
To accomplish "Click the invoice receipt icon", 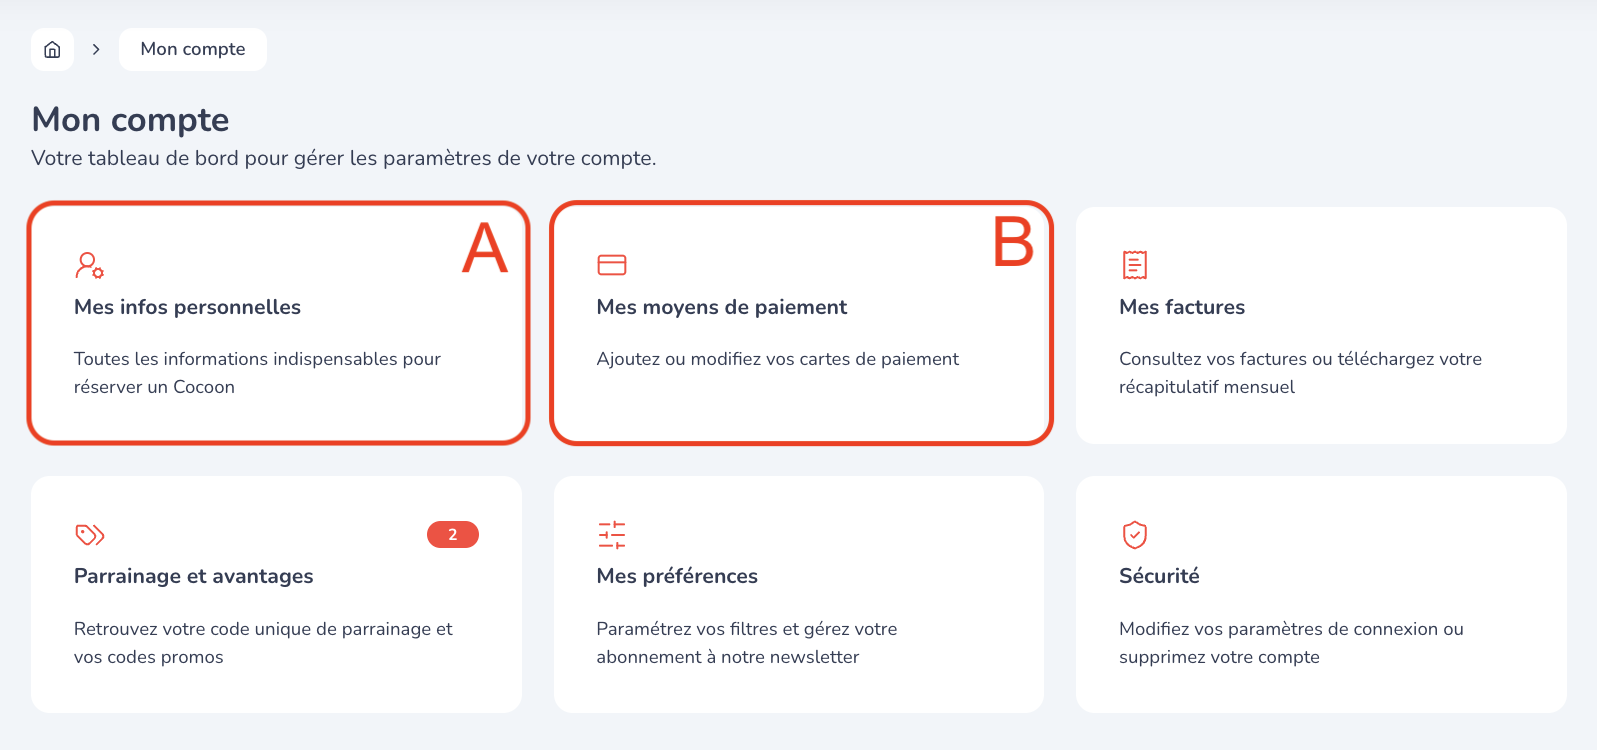I will click(1134, 265).
